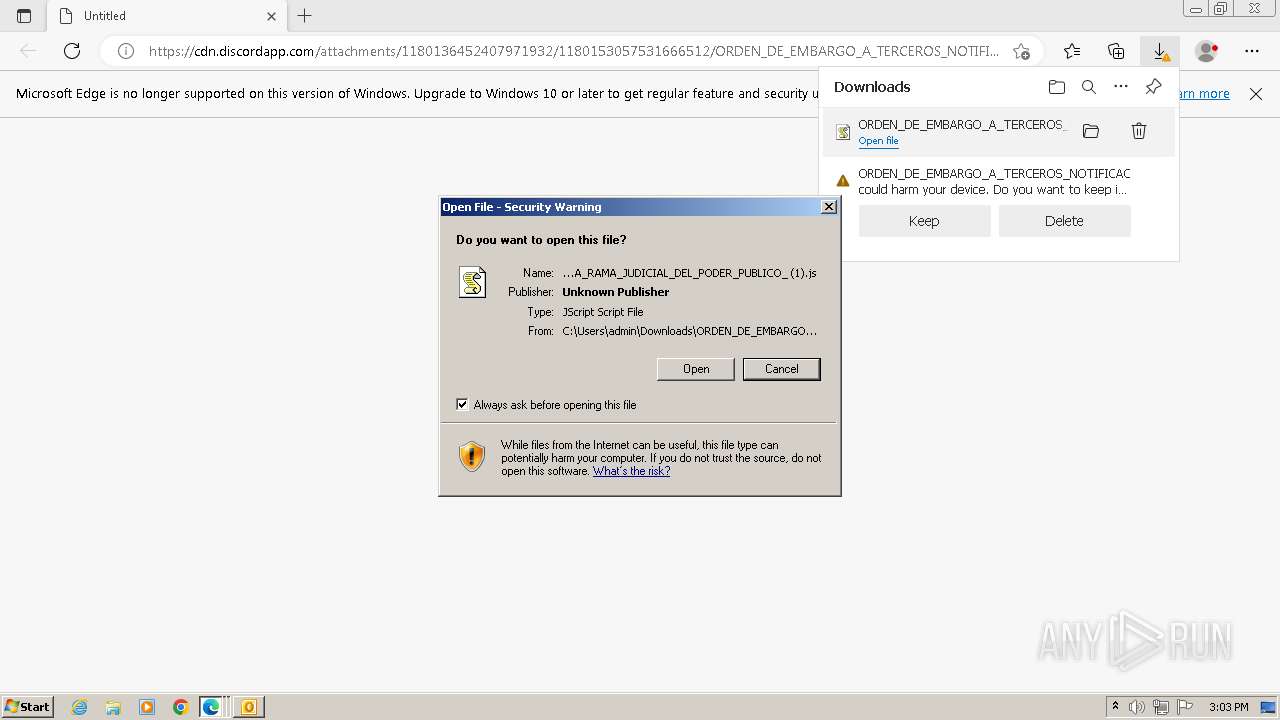Select the first ORDEN_DE_EMBARGO download entry name
This screenshot has height=720, width=1280.
(962, 125)
